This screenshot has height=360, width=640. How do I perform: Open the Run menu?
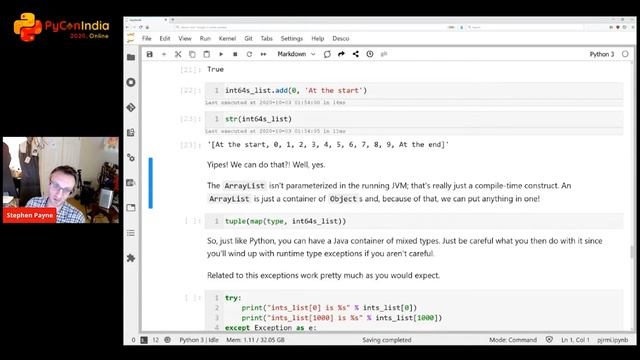click(205, 38)
